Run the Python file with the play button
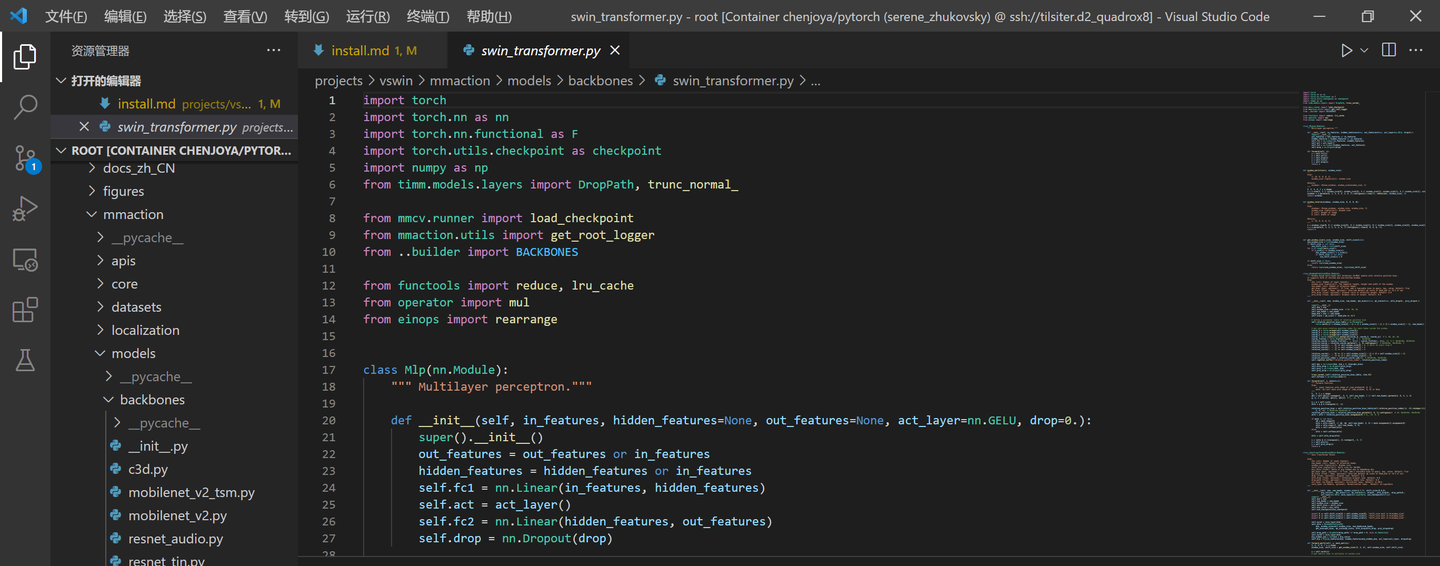This screenshot has width=1440, height=566. pyautogui.click(x=1347, y=50)
